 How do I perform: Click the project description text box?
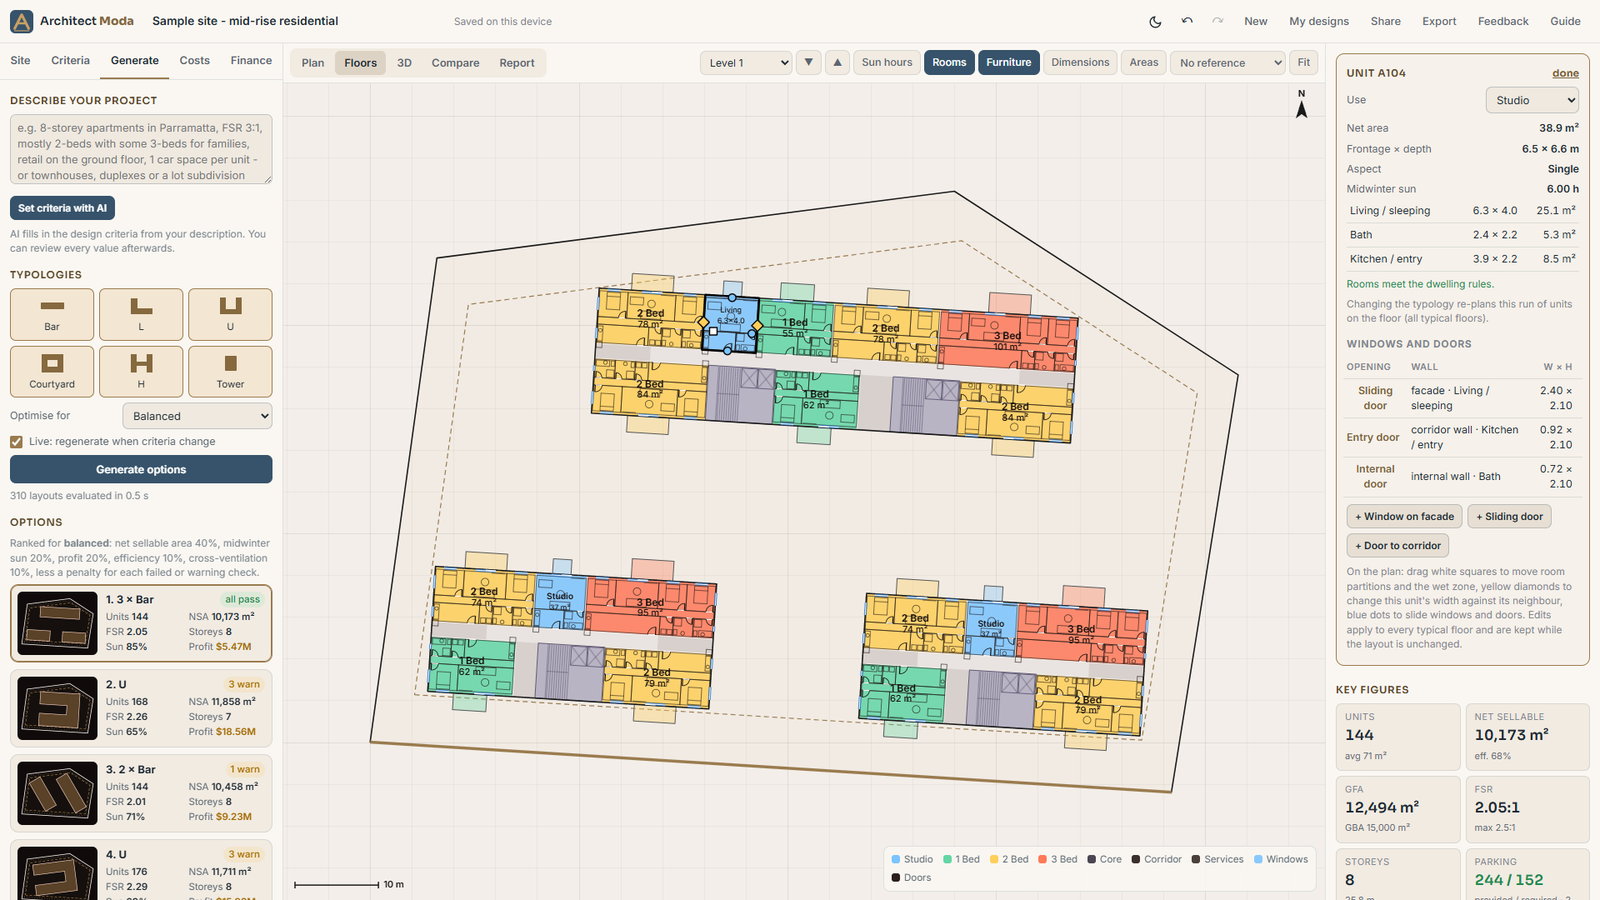pos(141,150)
